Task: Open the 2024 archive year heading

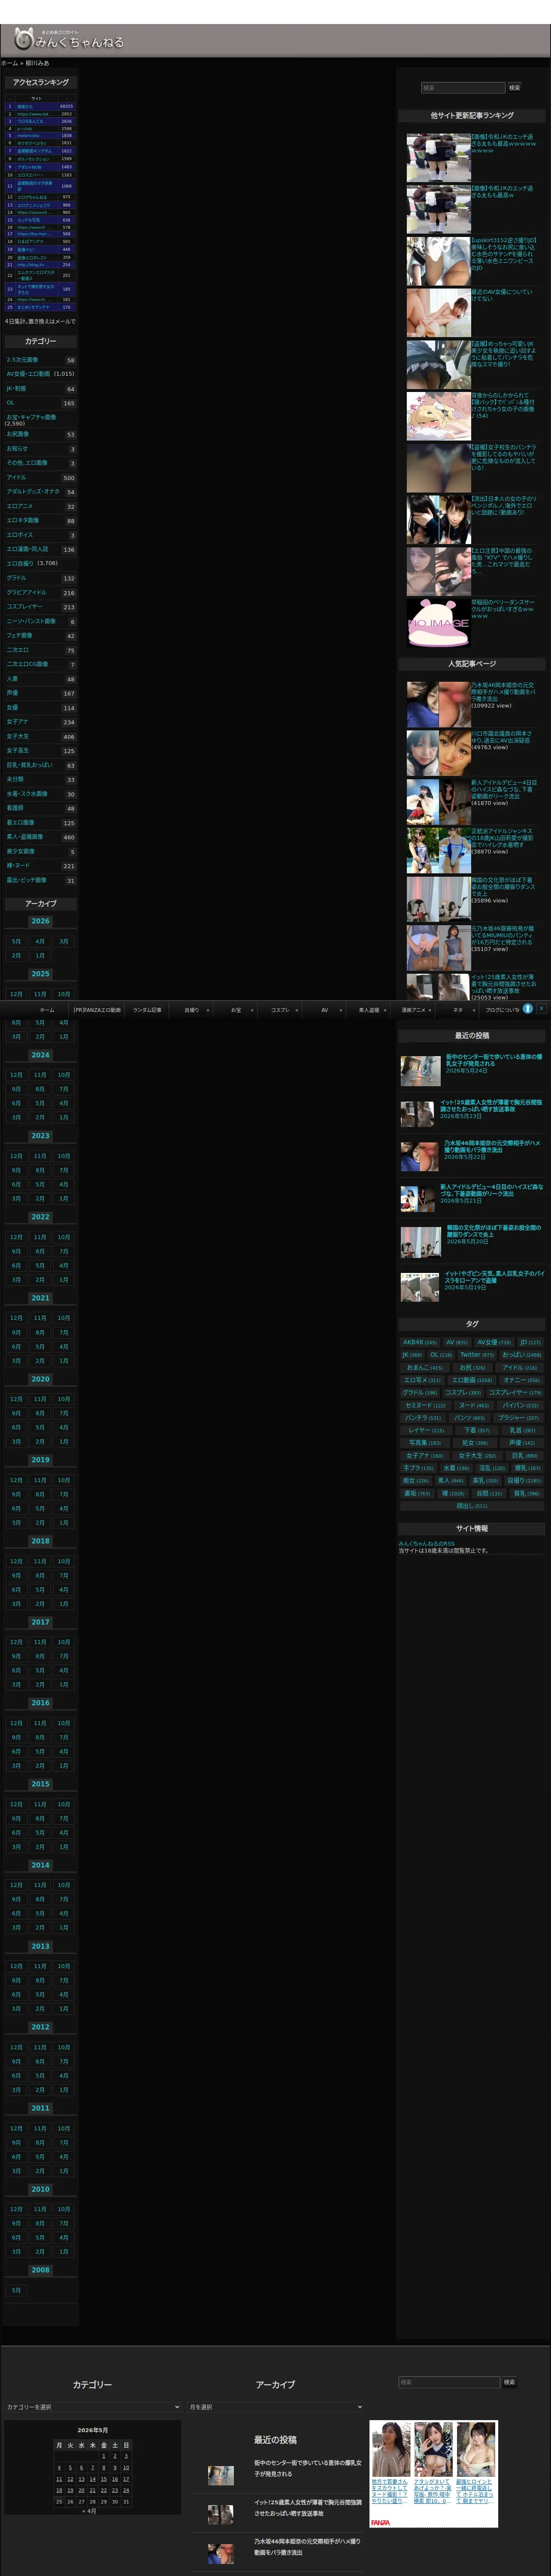Action: click(40, 1055)
